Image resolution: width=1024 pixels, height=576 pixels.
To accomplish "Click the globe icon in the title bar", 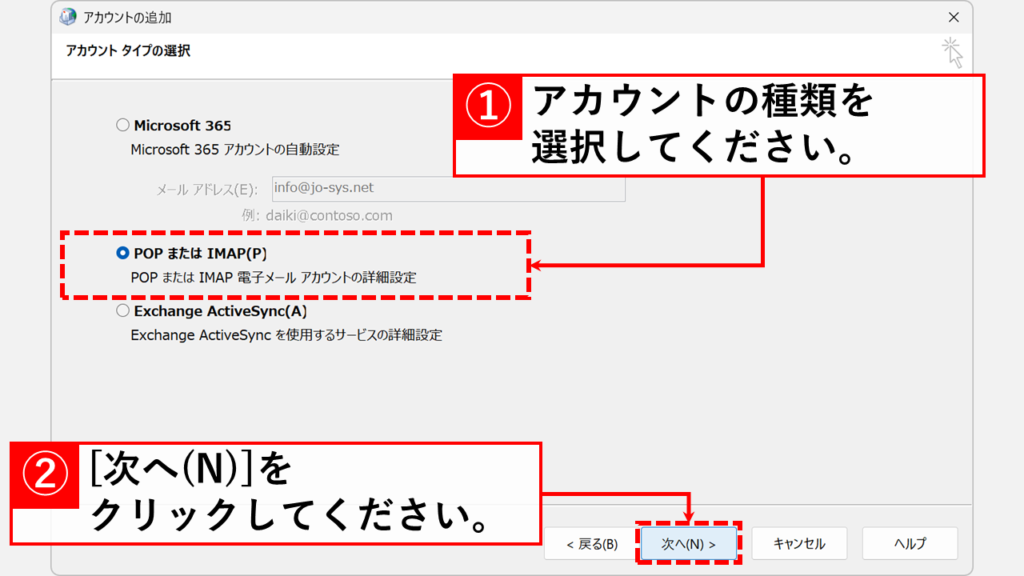I will (x=68, y=17).
